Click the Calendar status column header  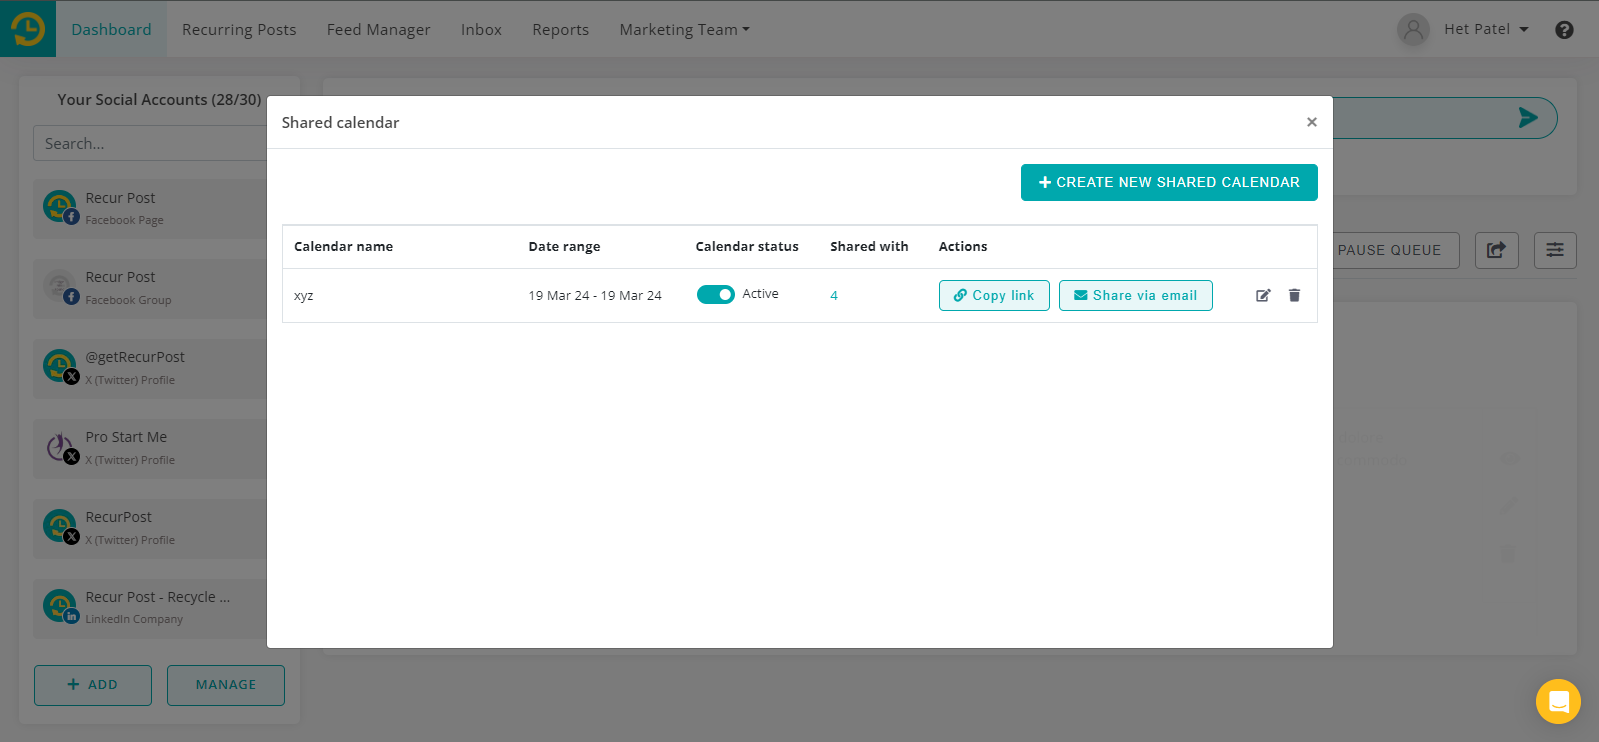coord(747,246)
